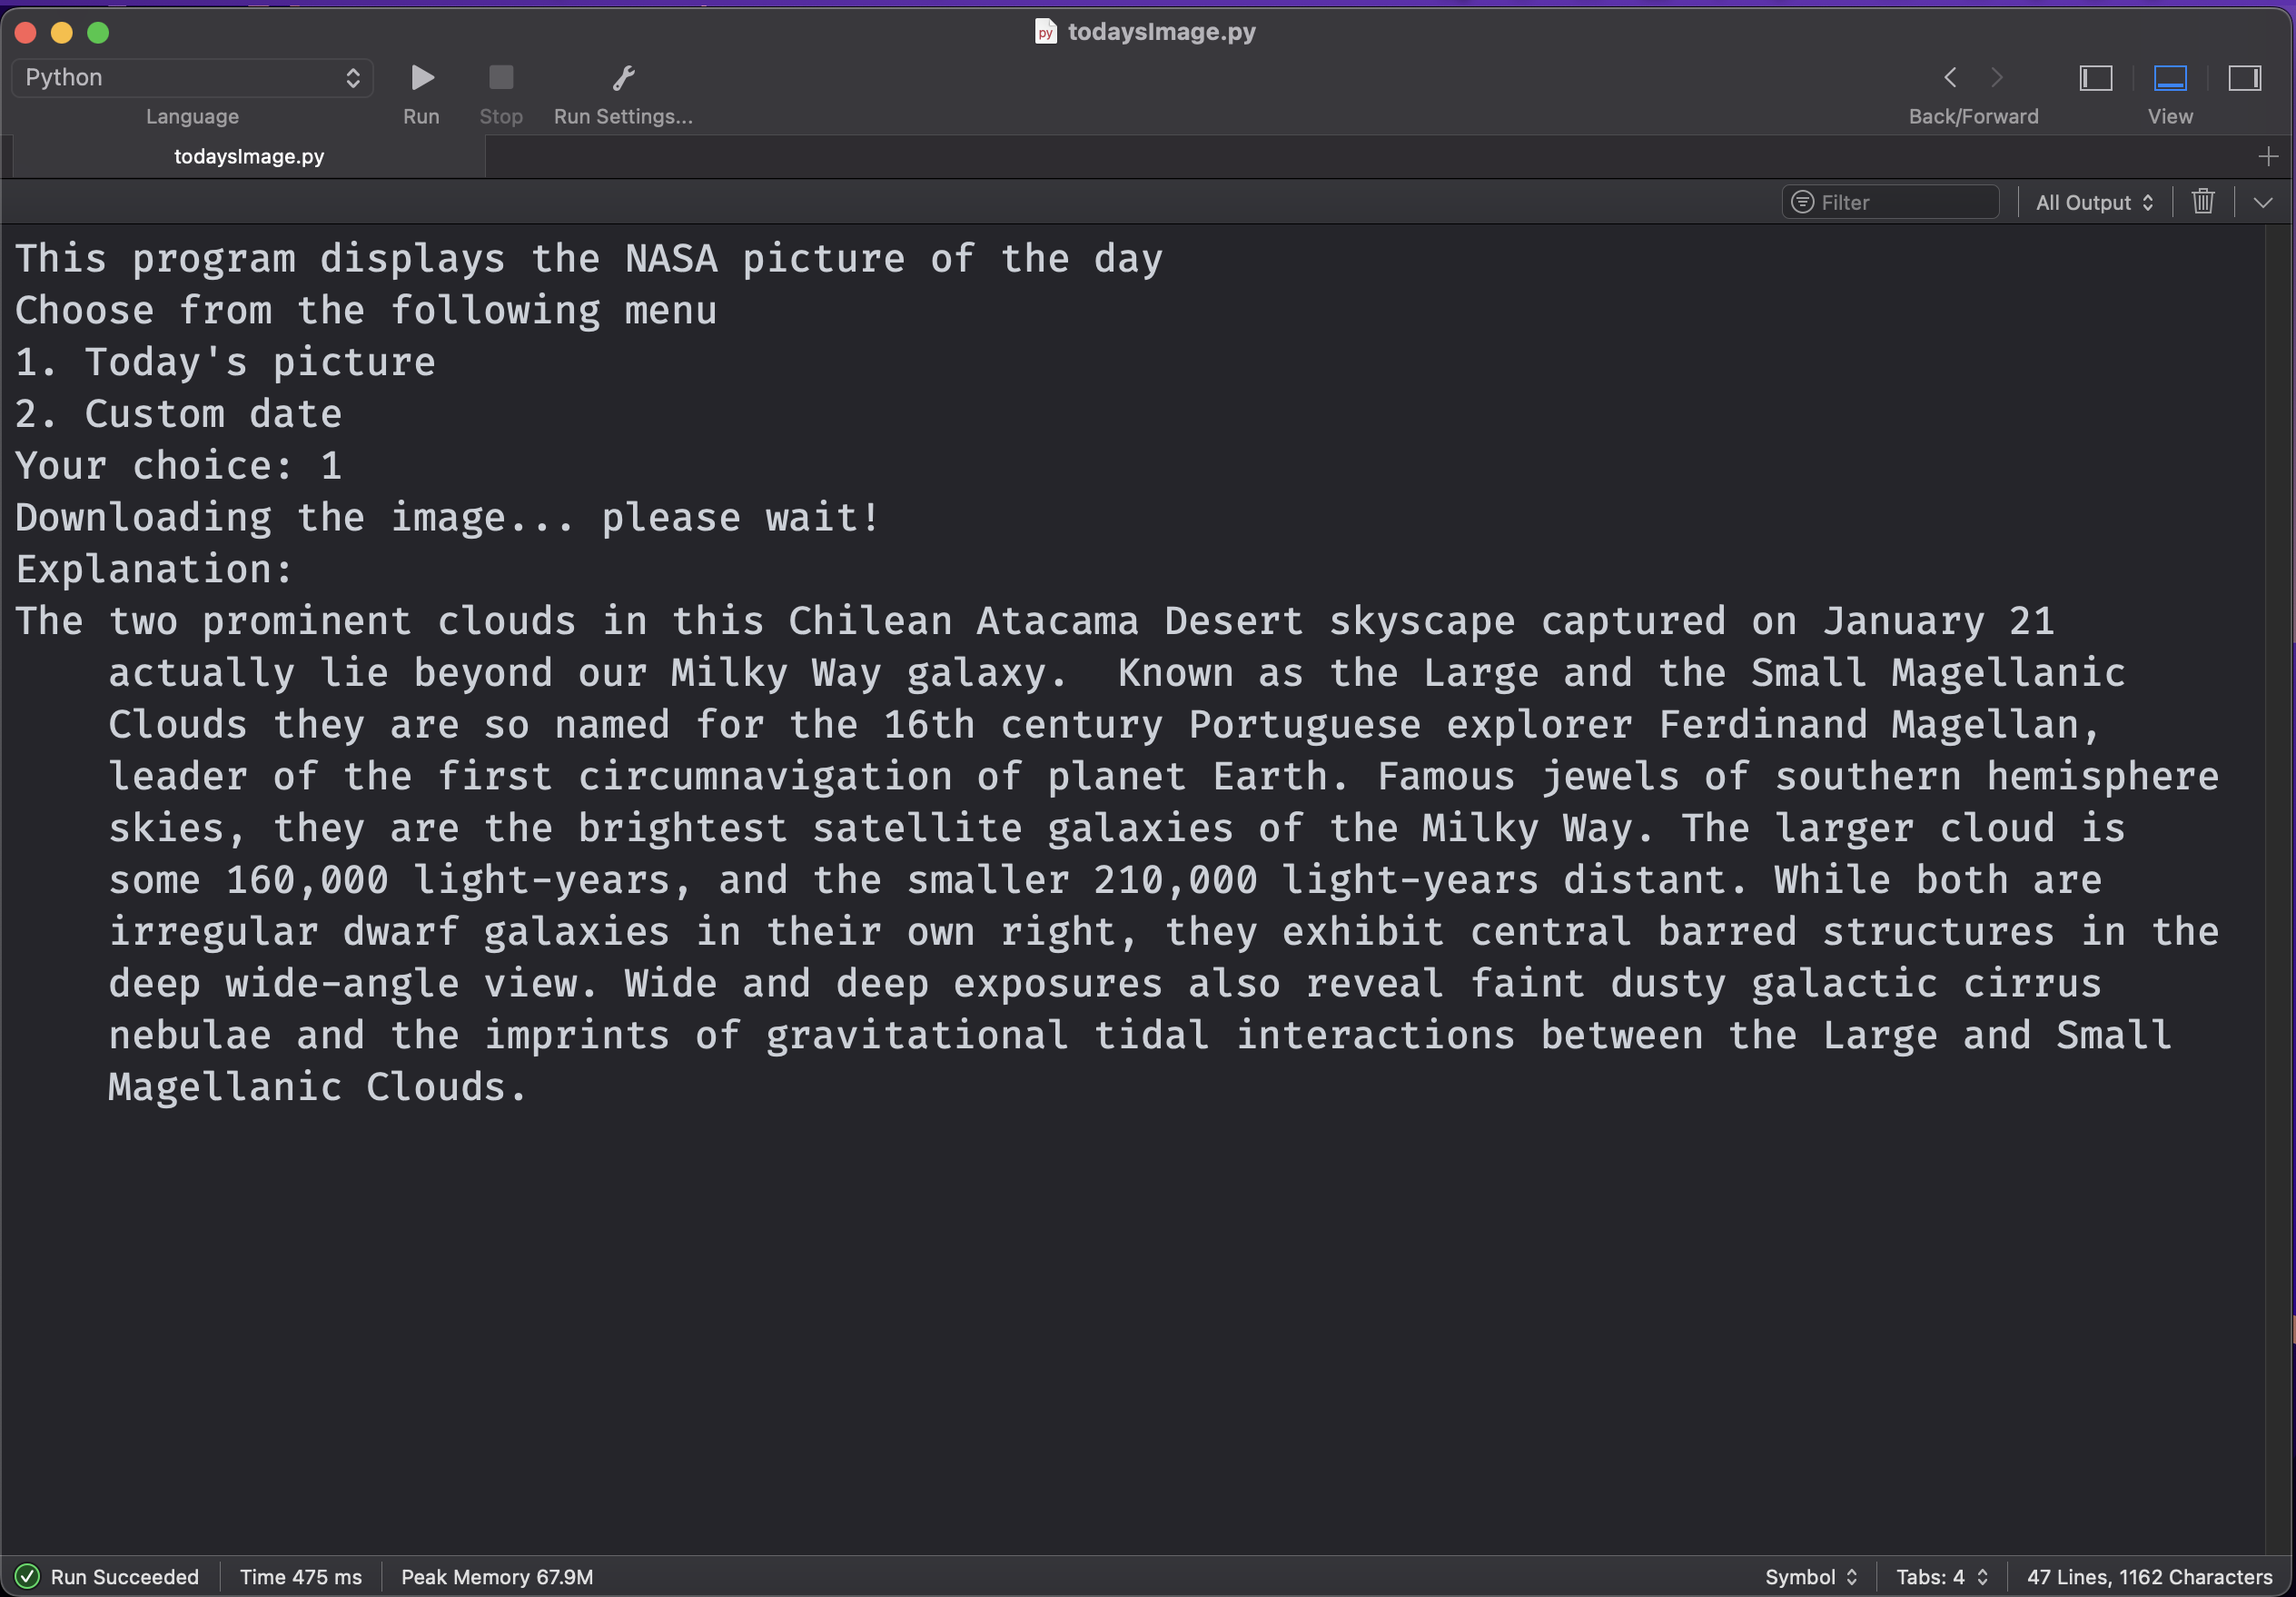Click the 'Run Settings...' label
The image size is (2296, 1597).
[623, 117]
